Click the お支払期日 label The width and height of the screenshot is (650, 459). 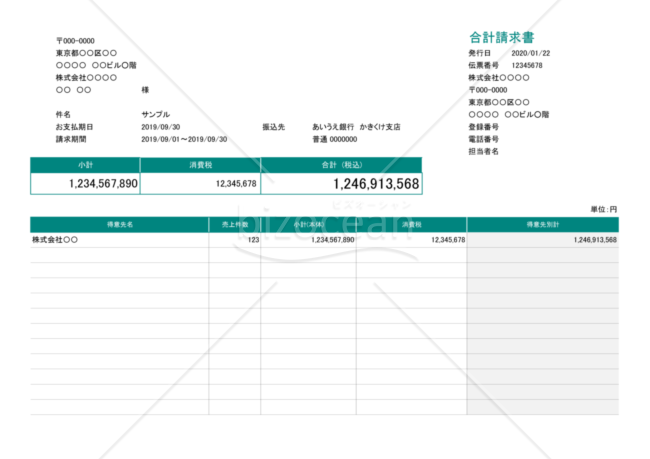pyautogui.click(x=75, y=127)
